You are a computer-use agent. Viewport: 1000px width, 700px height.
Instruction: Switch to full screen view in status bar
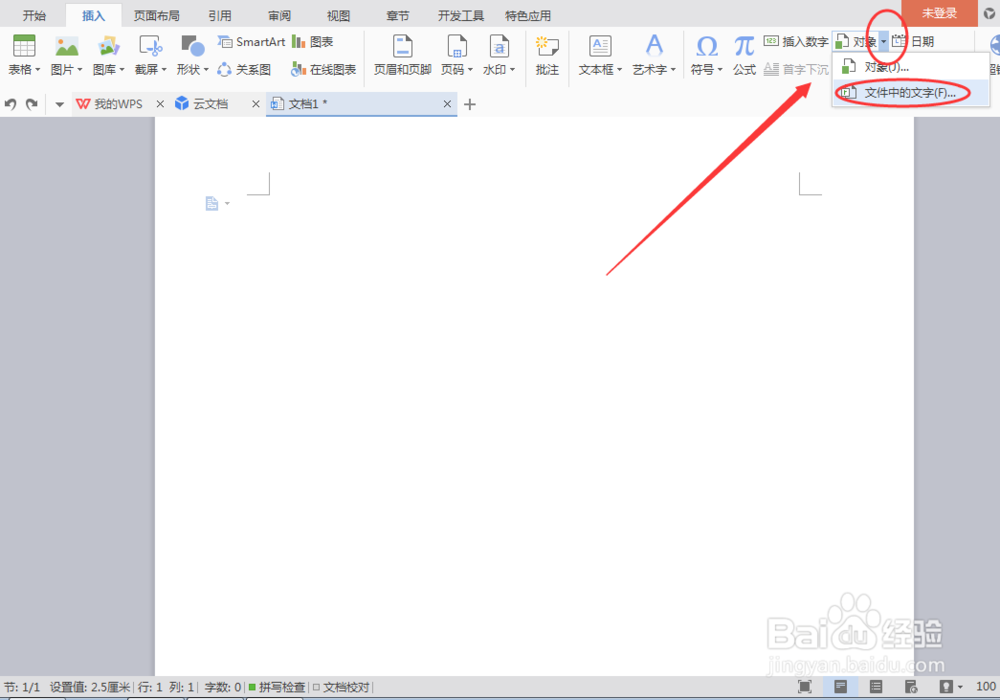click(x=805, y=687)
